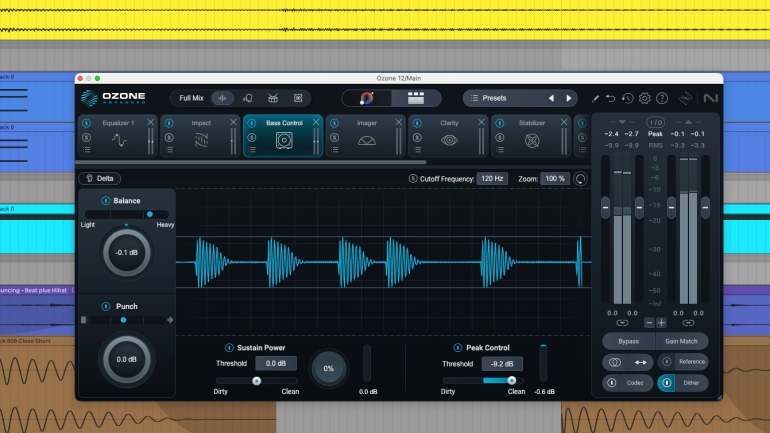Switch to the module chain view icon

click(x=416, y=98)
